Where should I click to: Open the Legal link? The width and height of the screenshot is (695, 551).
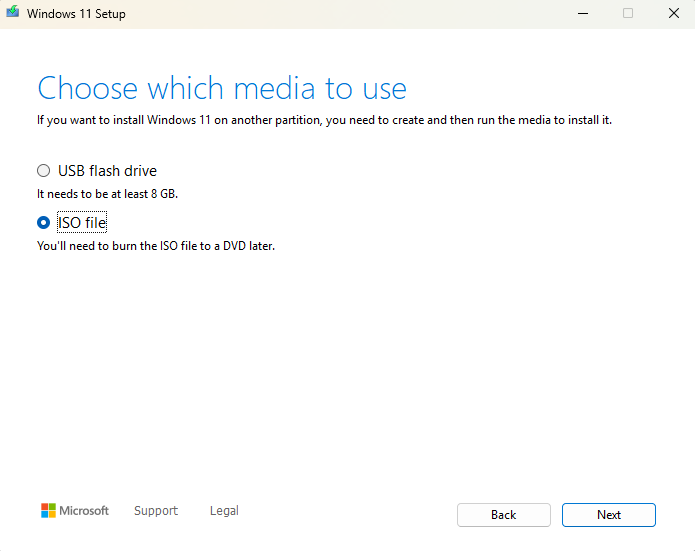[x=224, y=511]
